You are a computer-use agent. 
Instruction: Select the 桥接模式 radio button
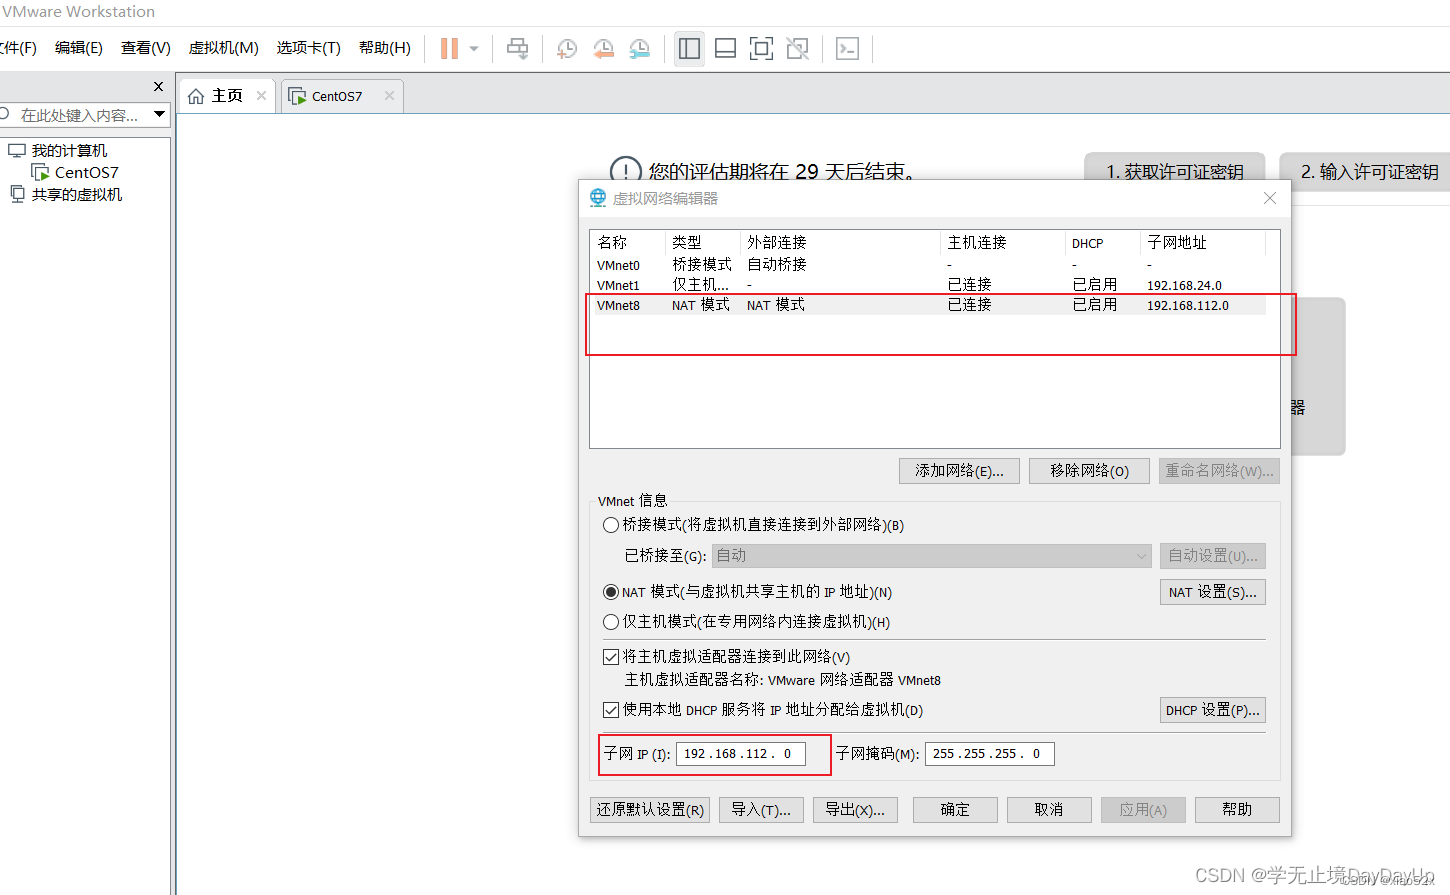pos(611,524)
